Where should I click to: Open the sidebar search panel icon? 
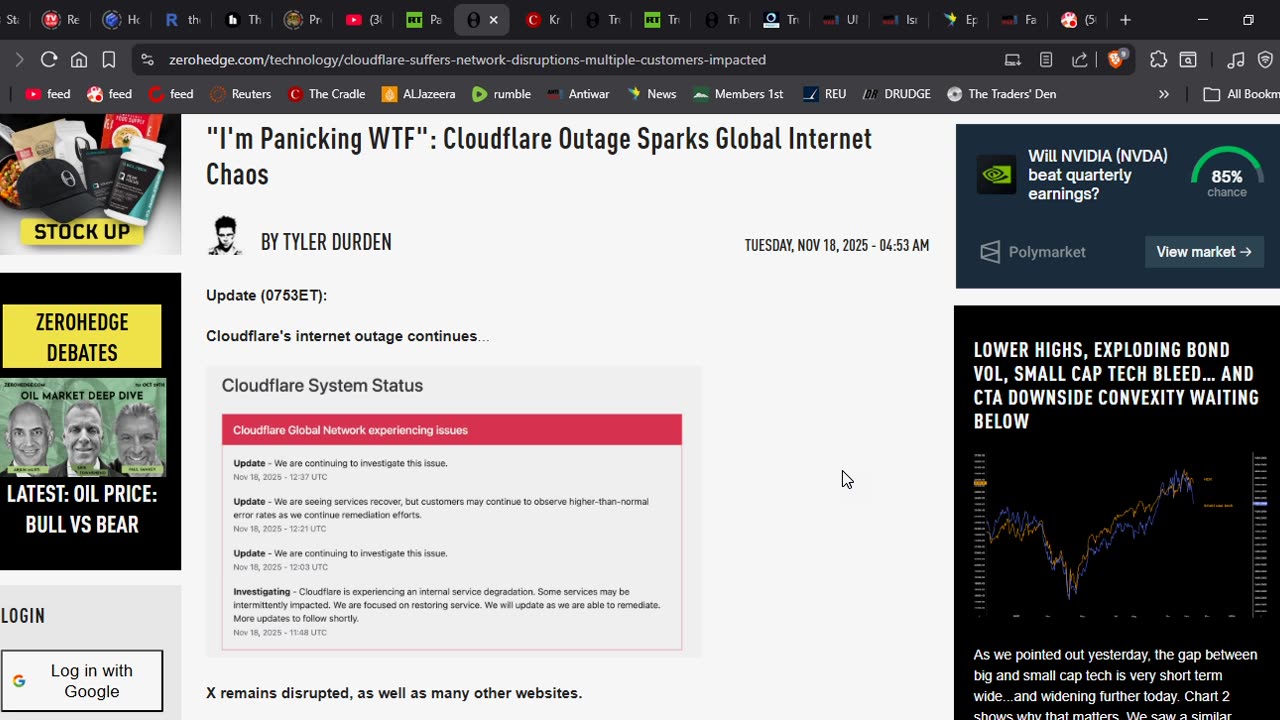(x=1188, y=59)
